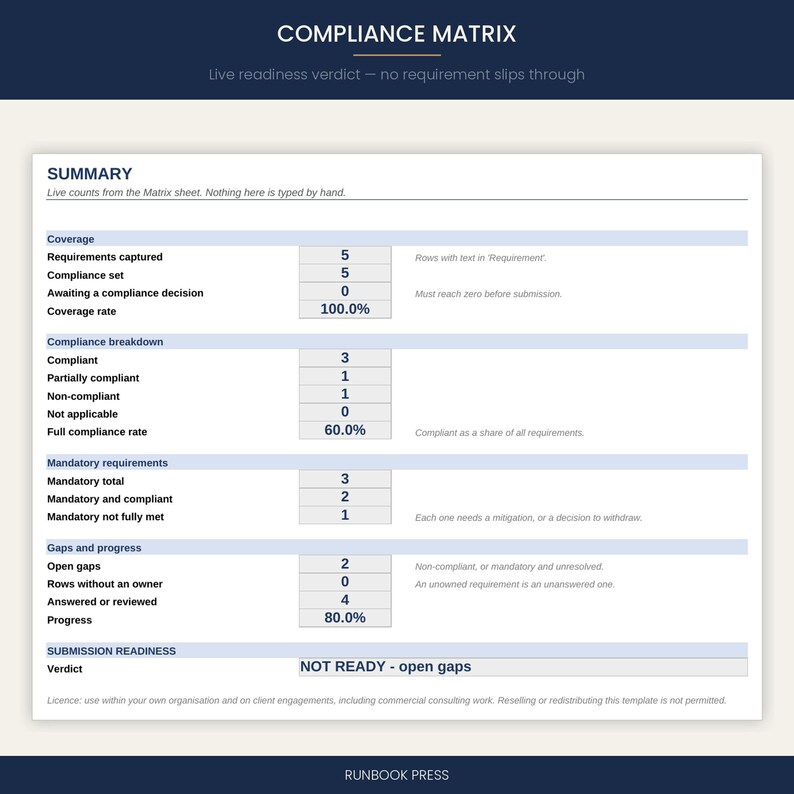794x794 pixels.
Task: Click 'Each one needs a mitigation' note
Action: click(x=528, y=518)
